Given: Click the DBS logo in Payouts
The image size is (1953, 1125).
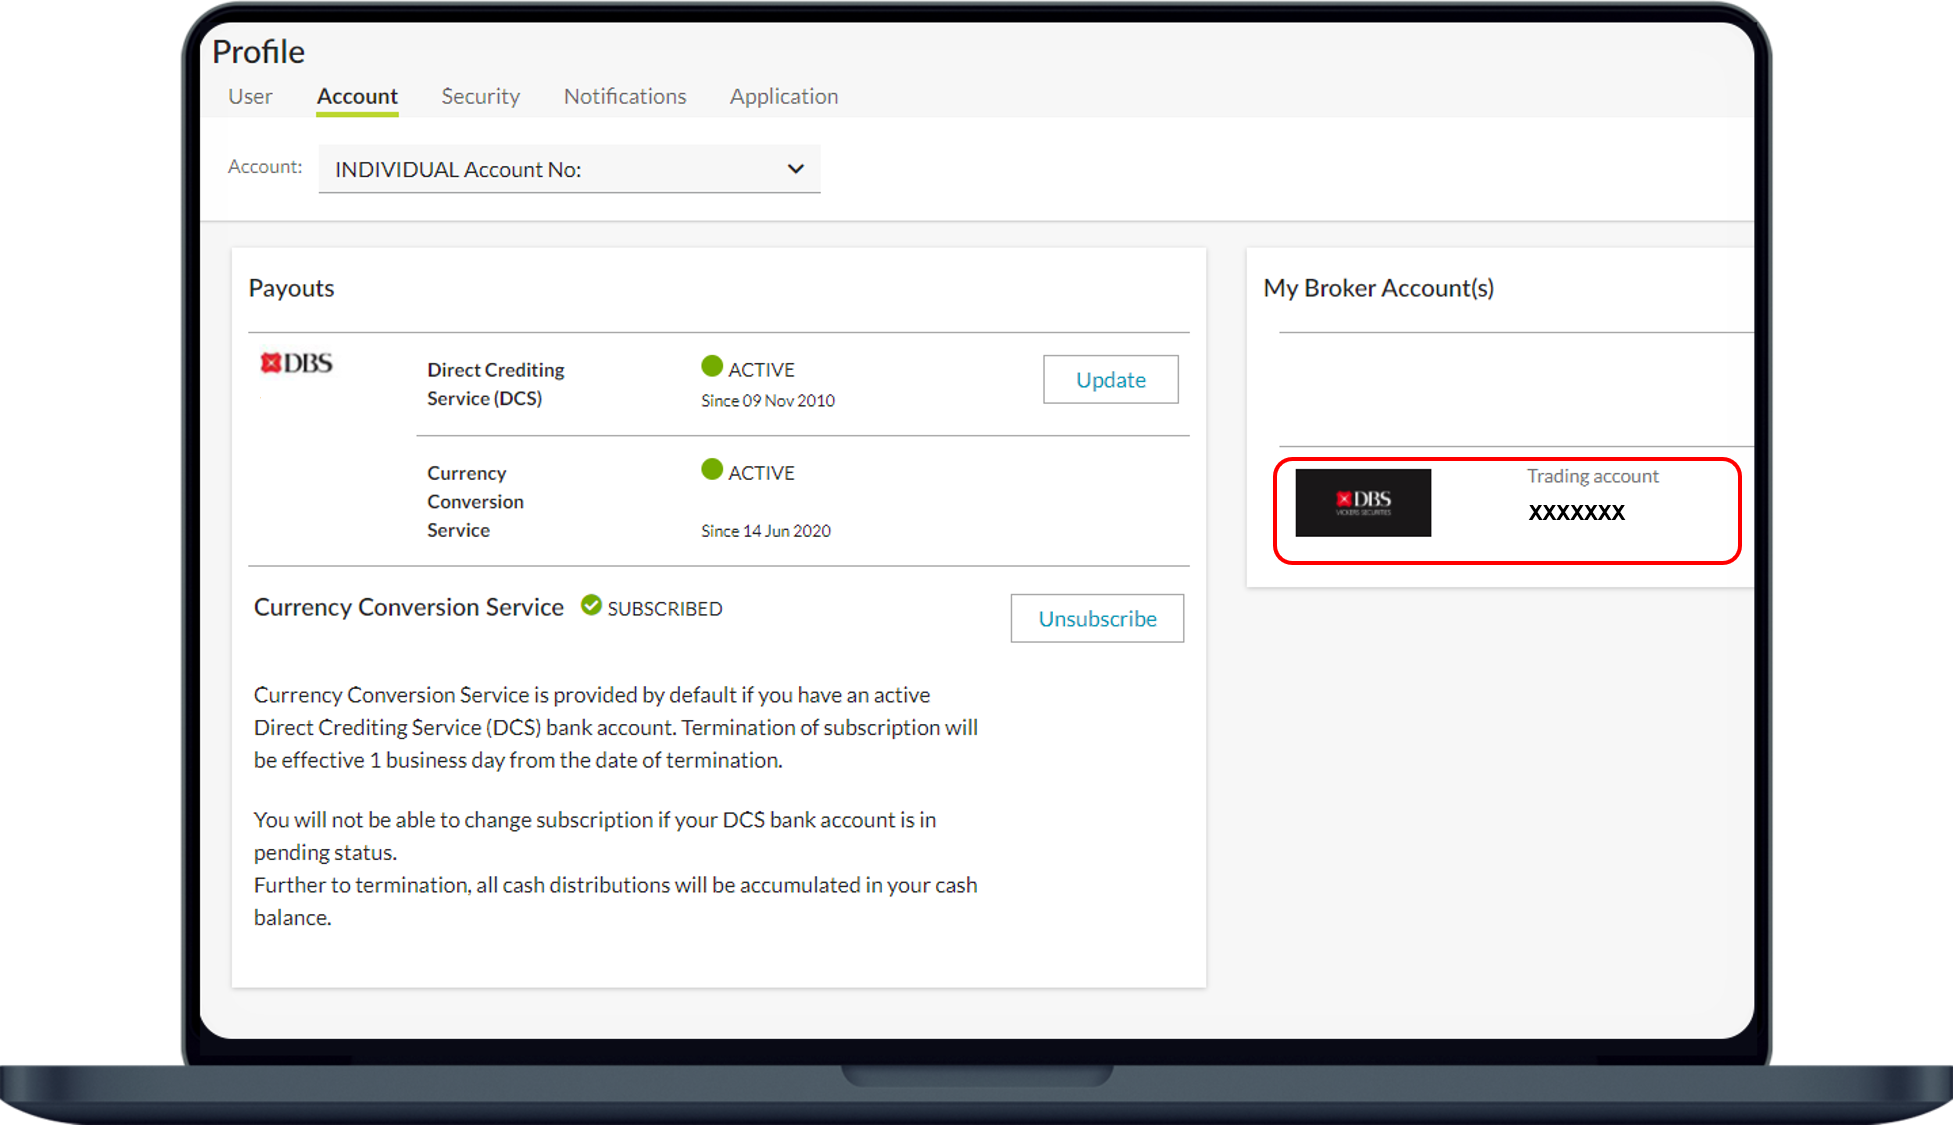Looking at the screenshot, I should coord(296,363).
